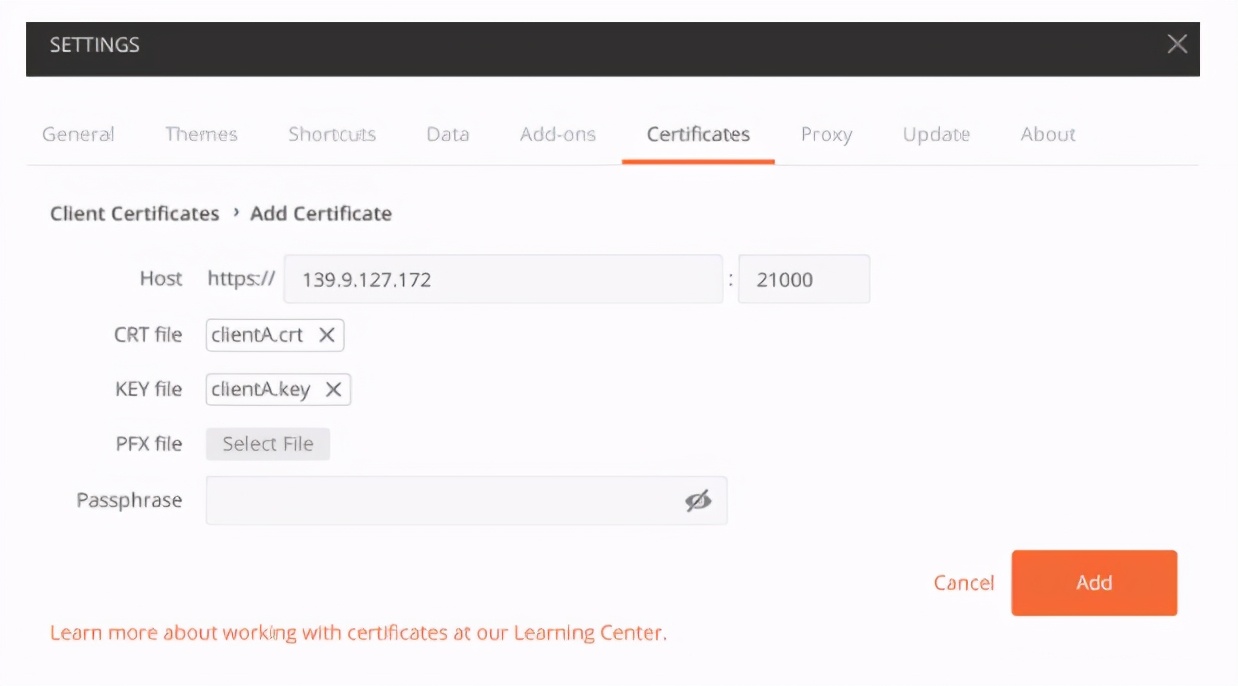1238x686 pixels.
Task: Switch to the Proxy tab
Action: pyautogui.click(x=826, y=134)
